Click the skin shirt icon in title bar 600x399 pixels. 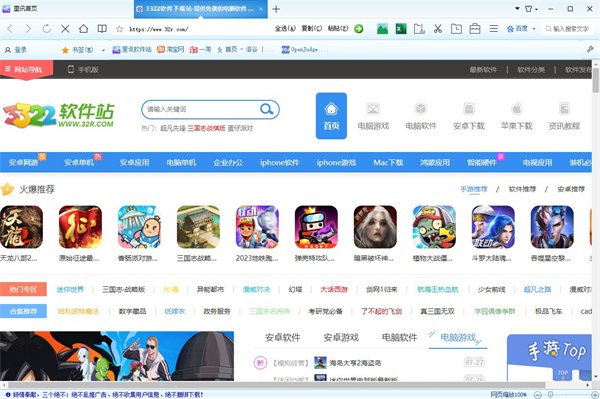[529, 8]
